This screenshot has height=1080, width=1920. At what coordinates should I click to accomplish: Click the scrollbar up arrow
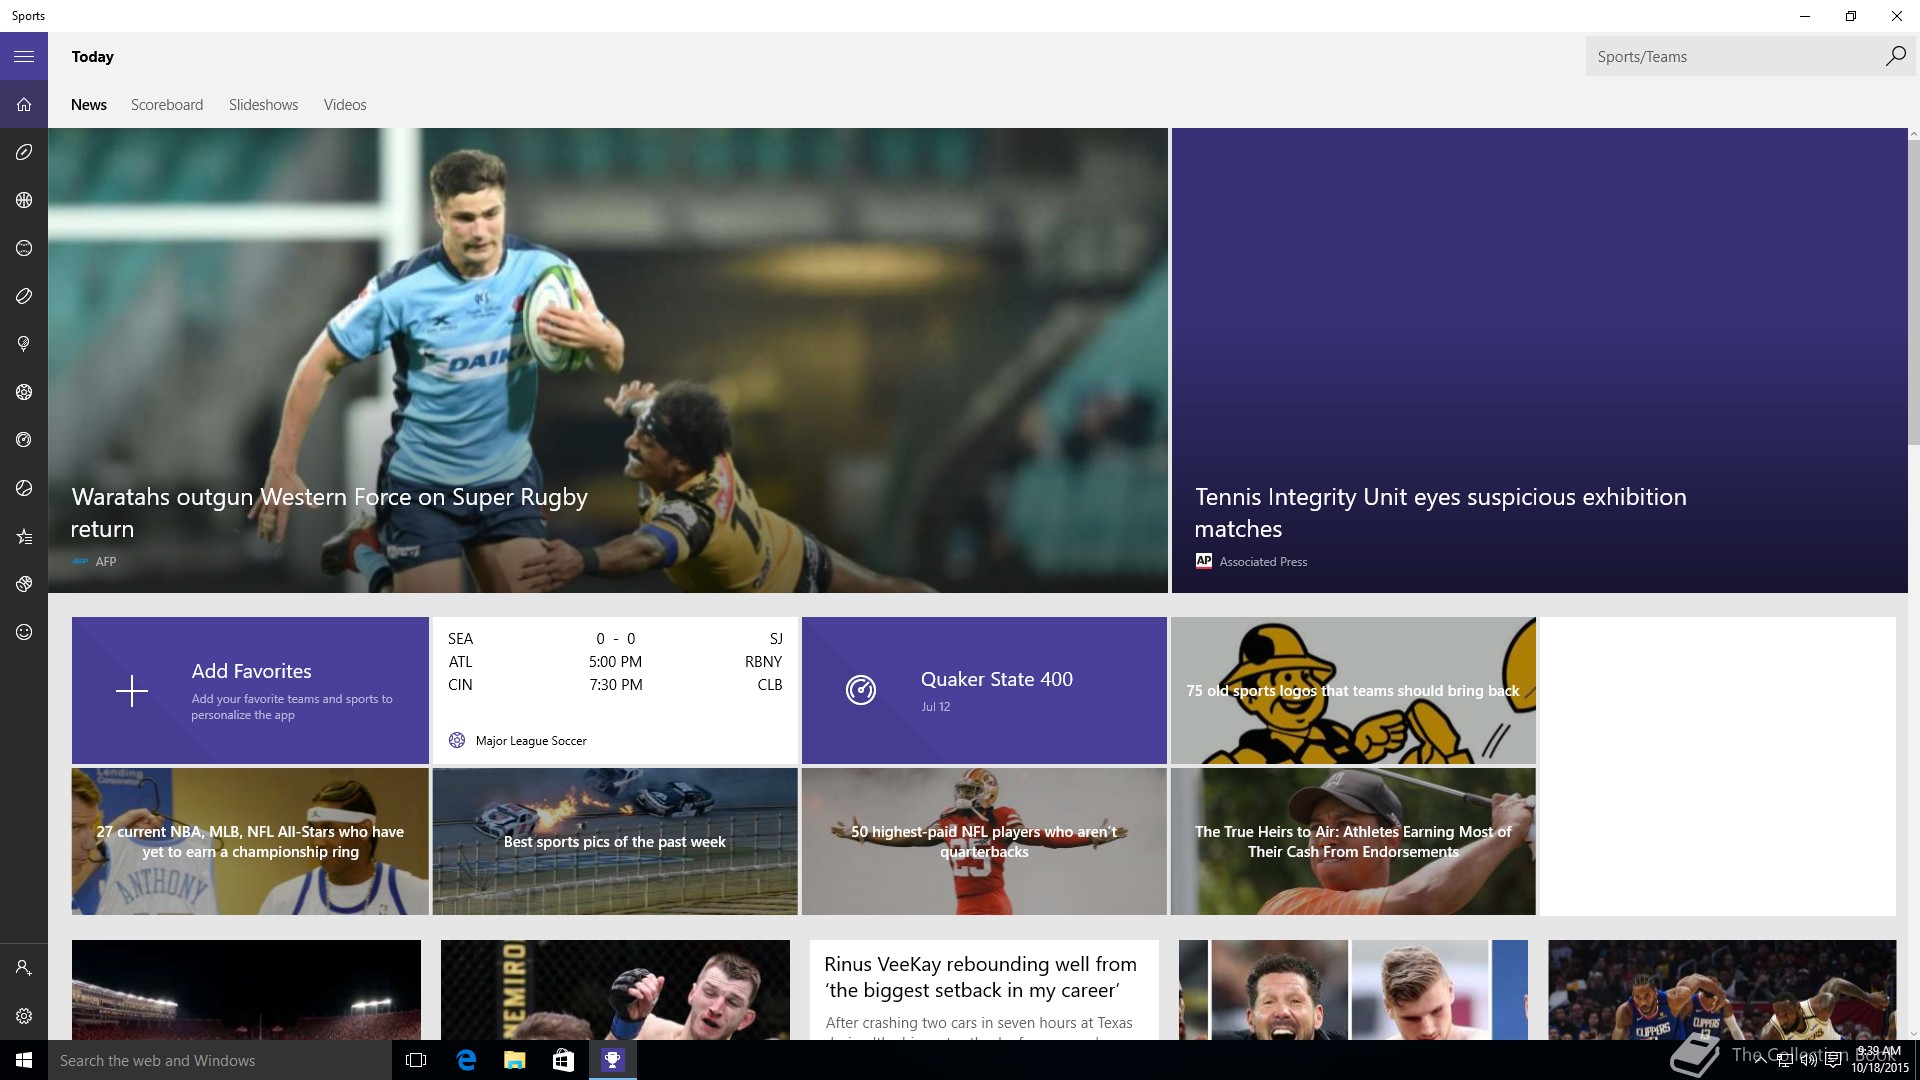coord(1914,134)
